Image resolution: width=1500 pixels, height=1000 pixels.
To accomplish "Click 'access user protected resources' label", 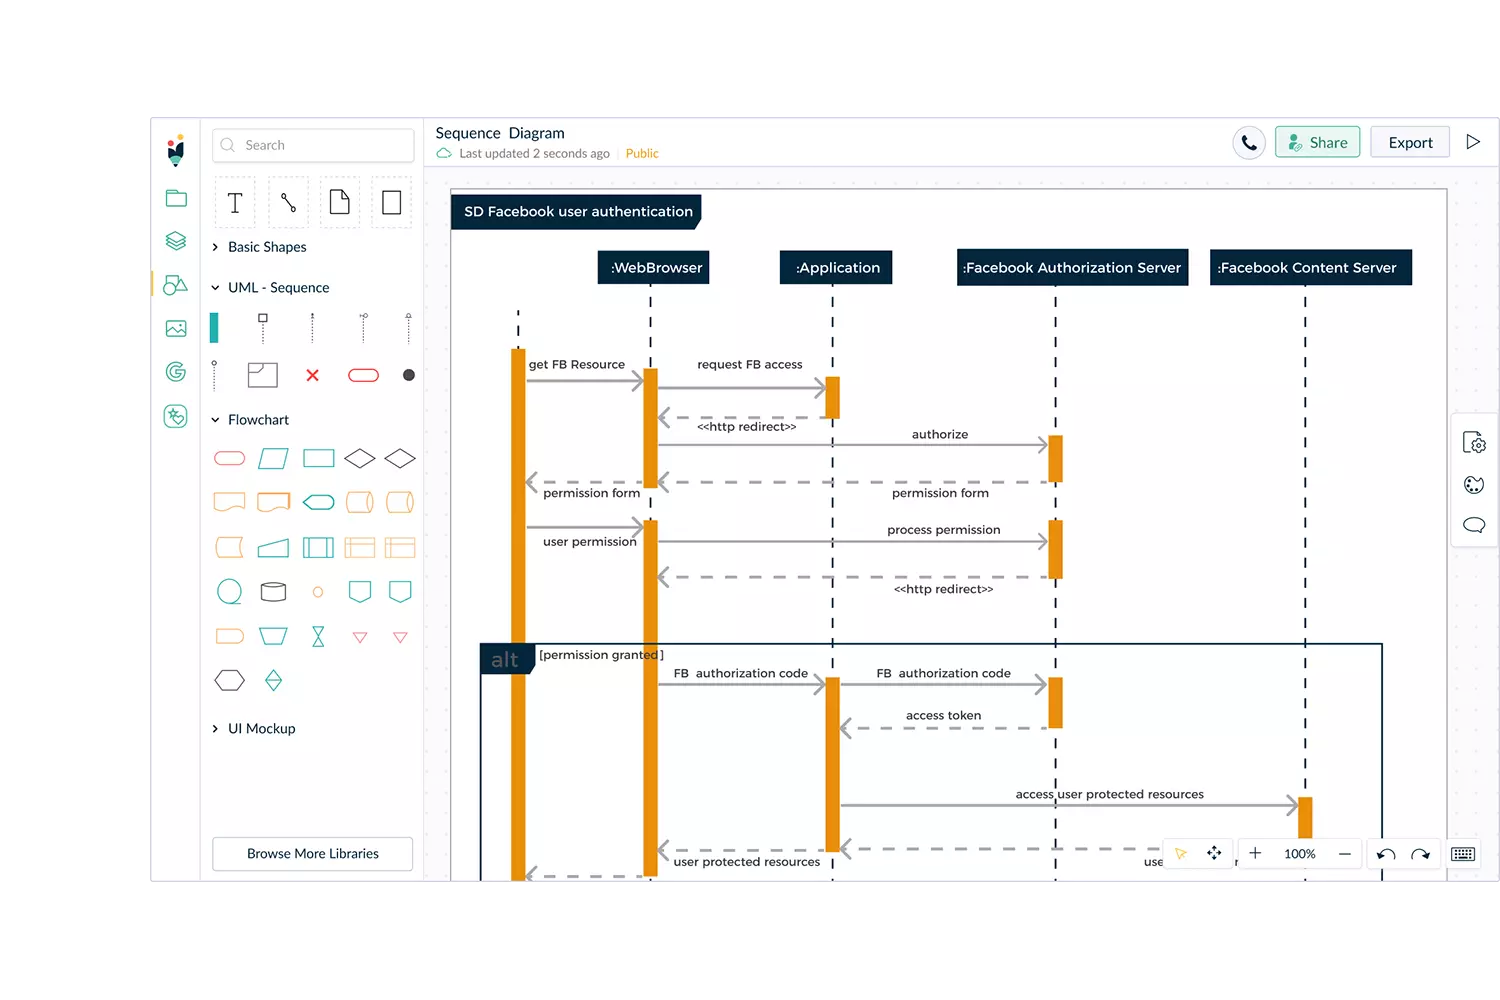I will (1110, 794).
